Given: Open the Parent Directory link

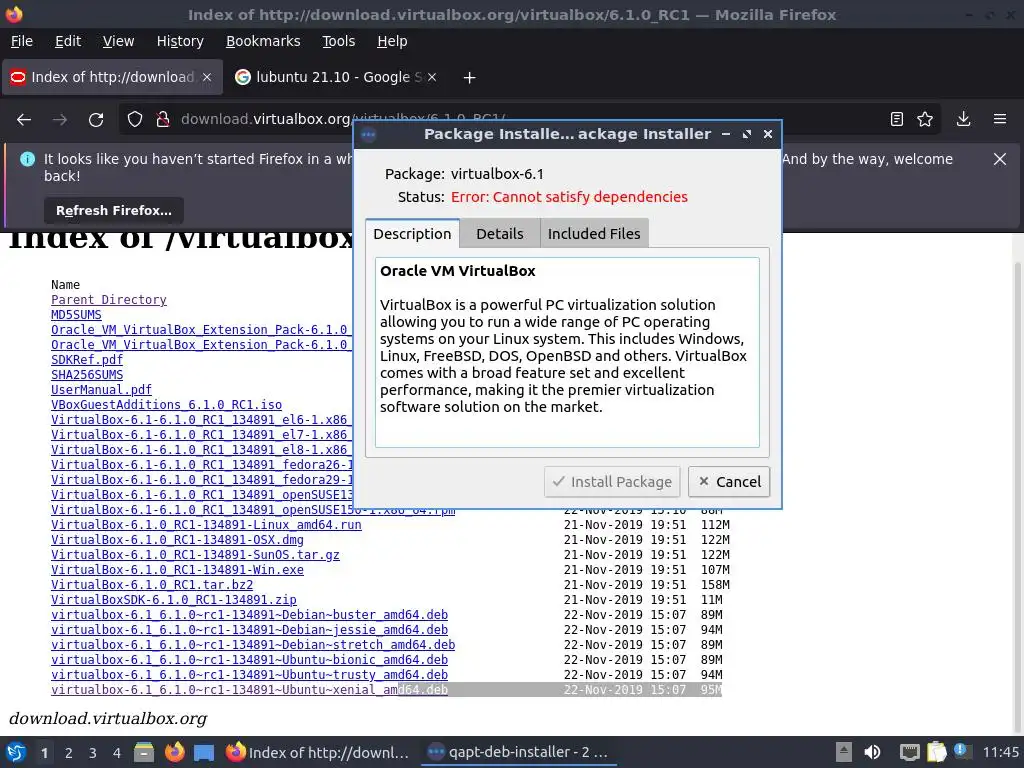Looking at the screenshot, I should pyautogui.click(x=109, y=300).
